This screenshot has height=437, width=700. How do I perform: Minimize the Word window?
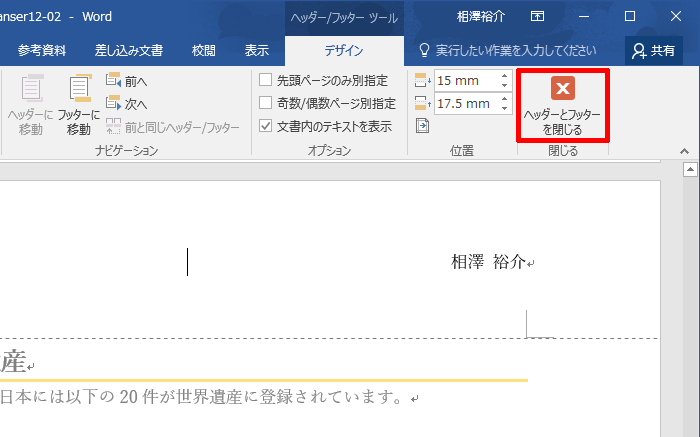click(584, 17)
